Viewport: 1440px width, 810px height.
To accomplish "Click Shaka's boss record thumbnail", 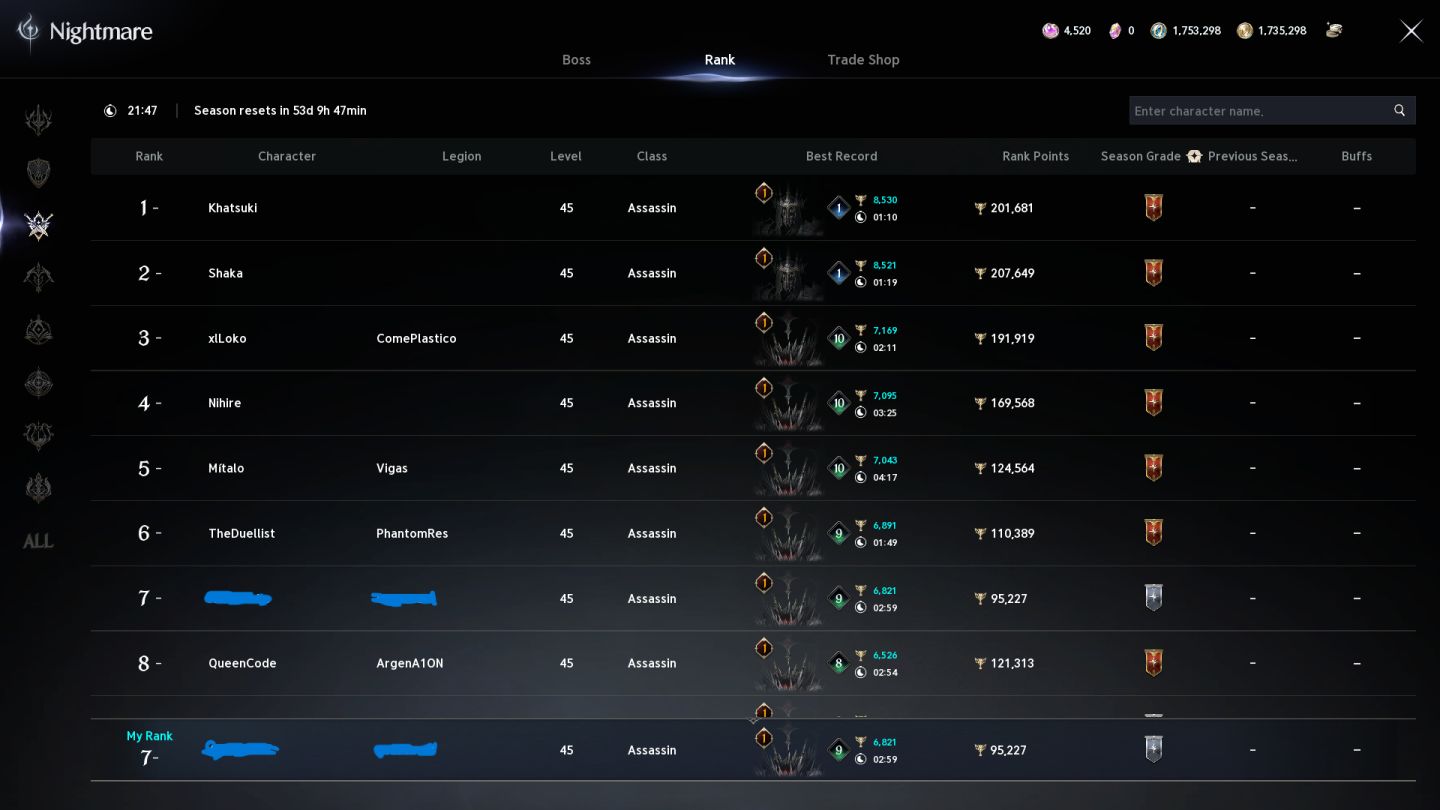I will (x=789, y=273).
